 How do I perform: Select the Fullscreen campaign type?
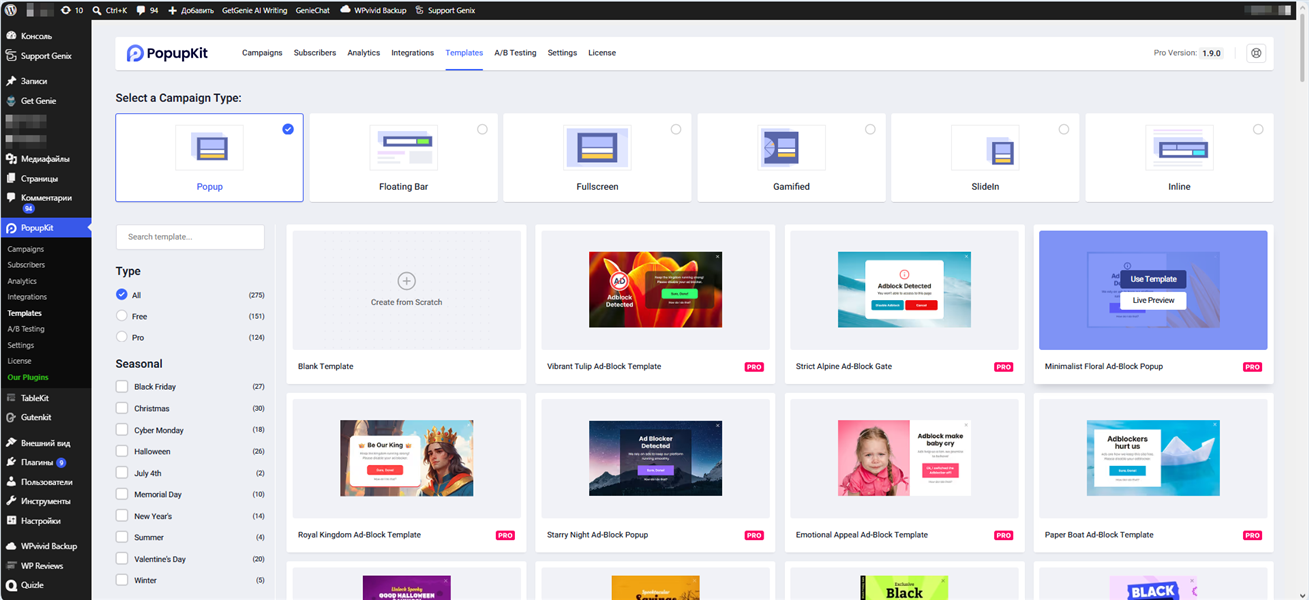pyautogui.click(x=597, y=158)
